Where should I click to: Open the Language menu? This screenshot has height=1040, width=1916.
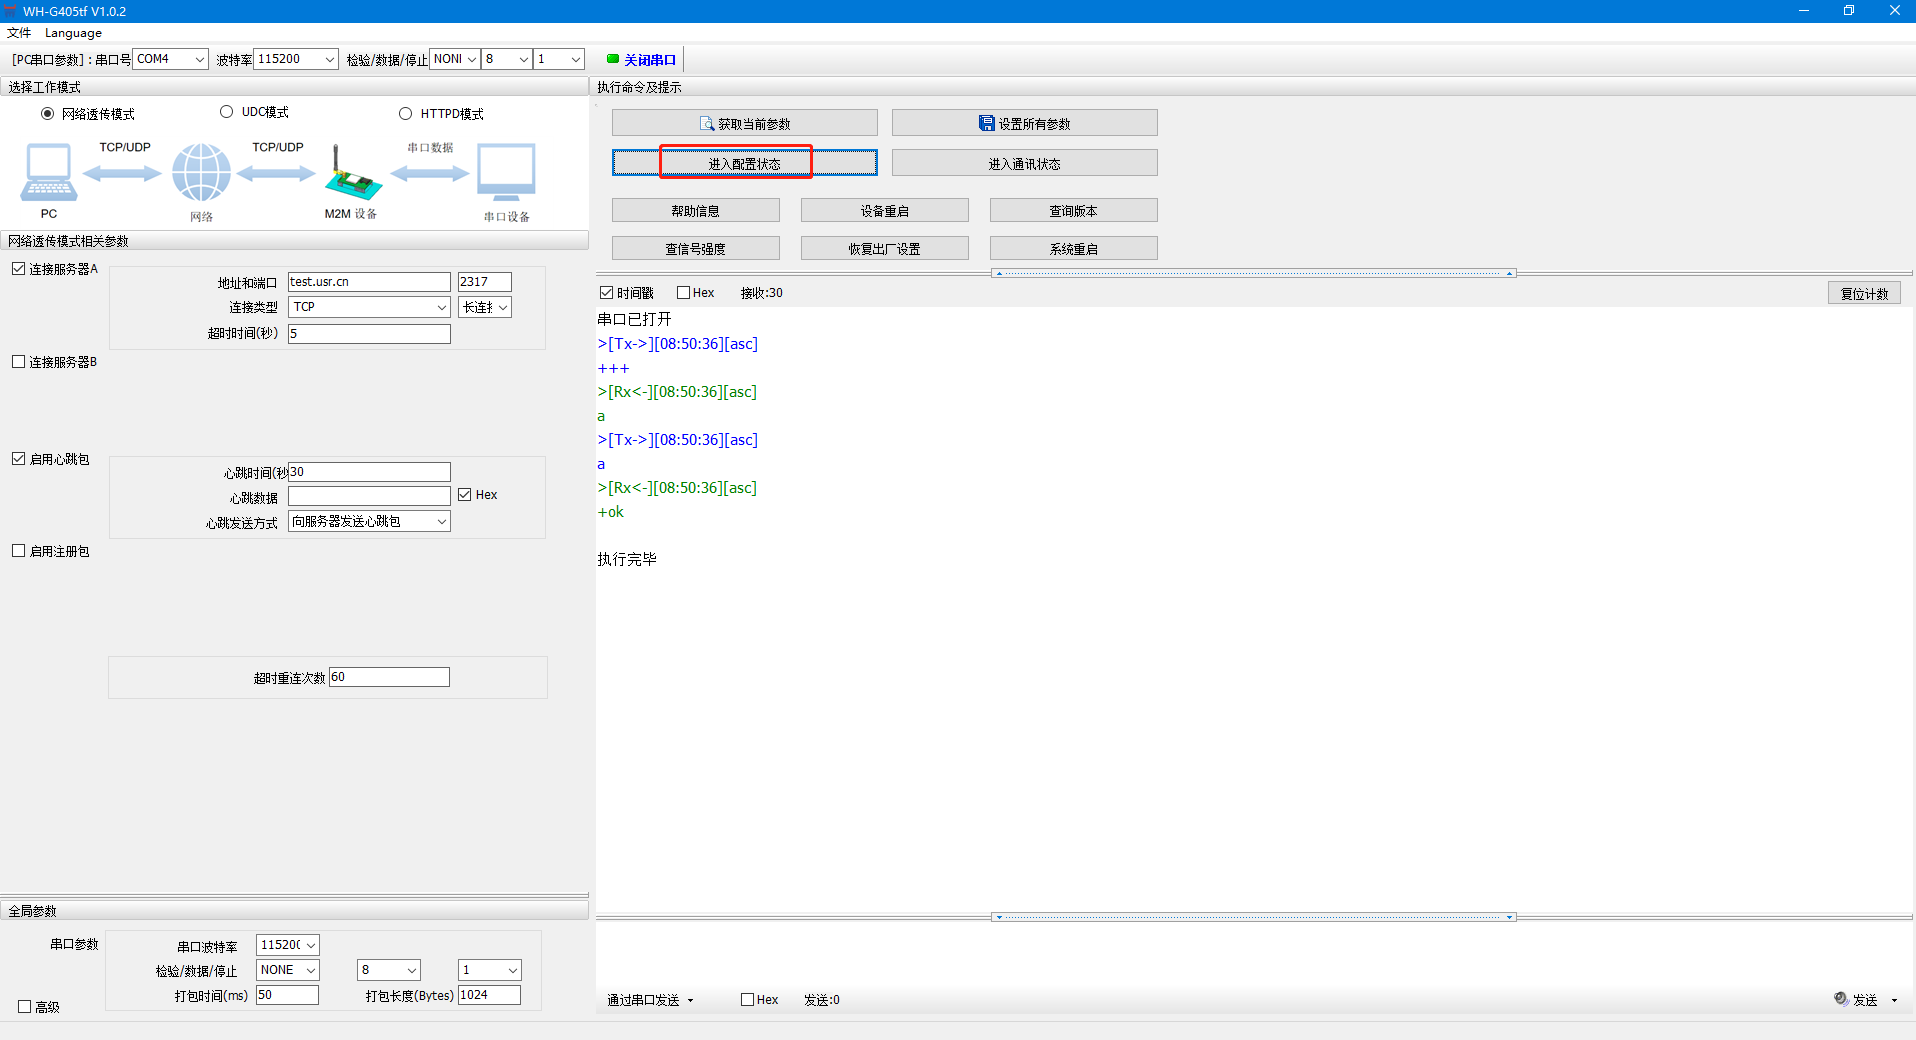click(x=73, y=33)
